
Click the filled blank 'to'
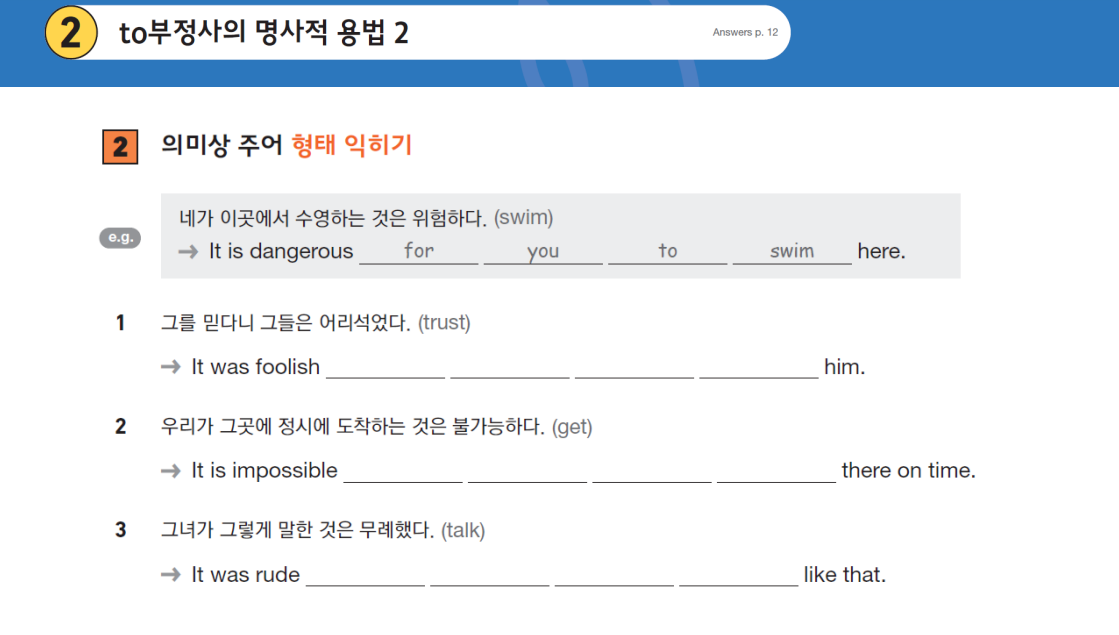point(667,251)
